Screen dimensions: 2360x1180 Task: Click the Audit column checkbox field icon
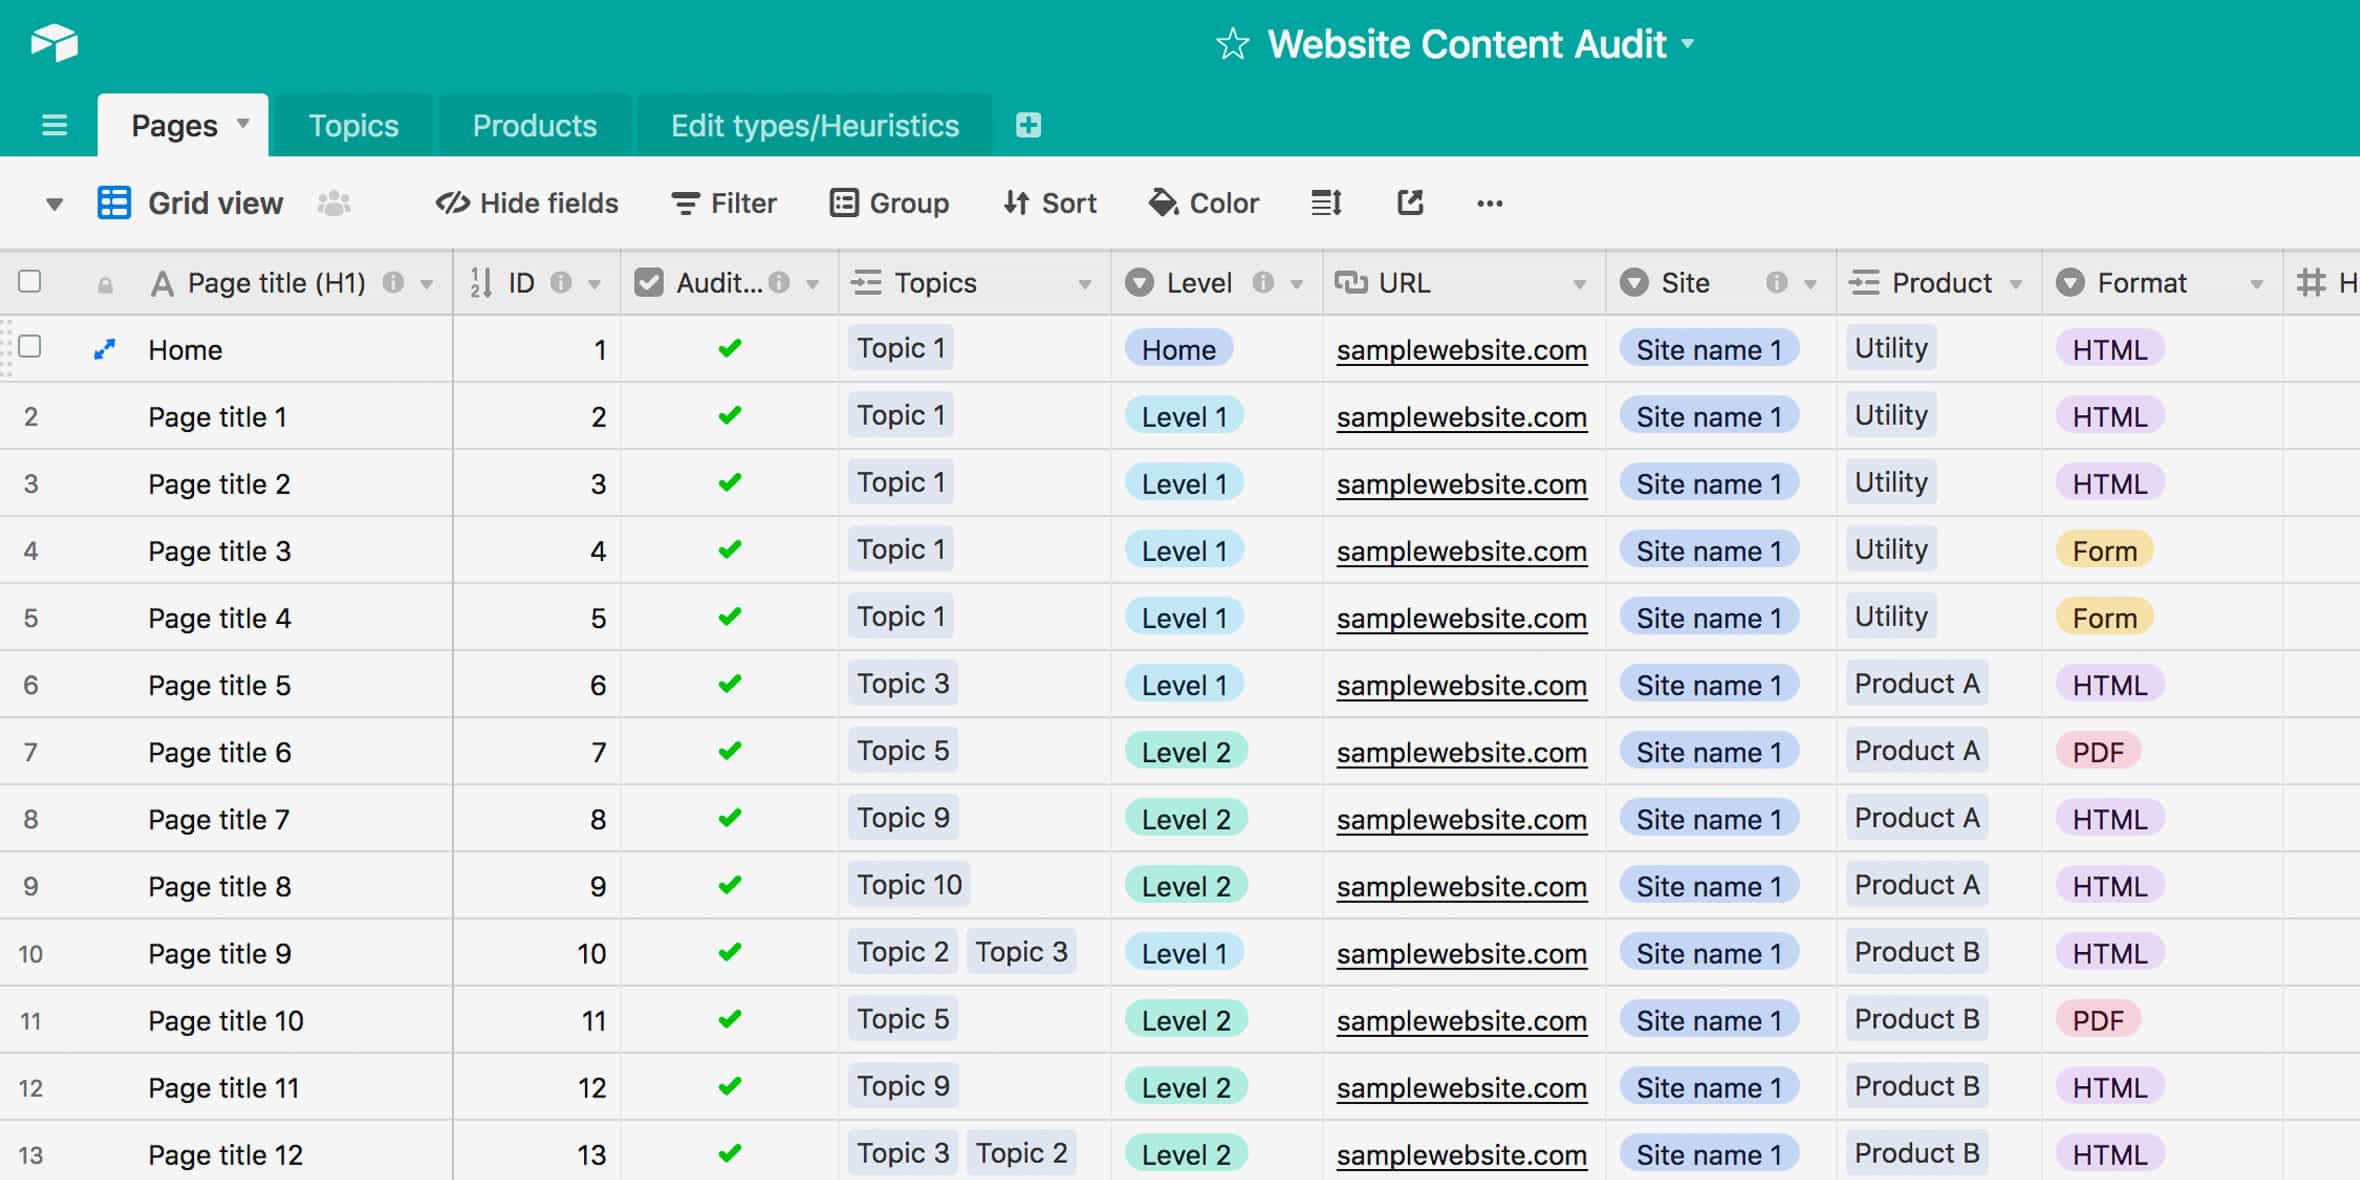click(649, 283)
